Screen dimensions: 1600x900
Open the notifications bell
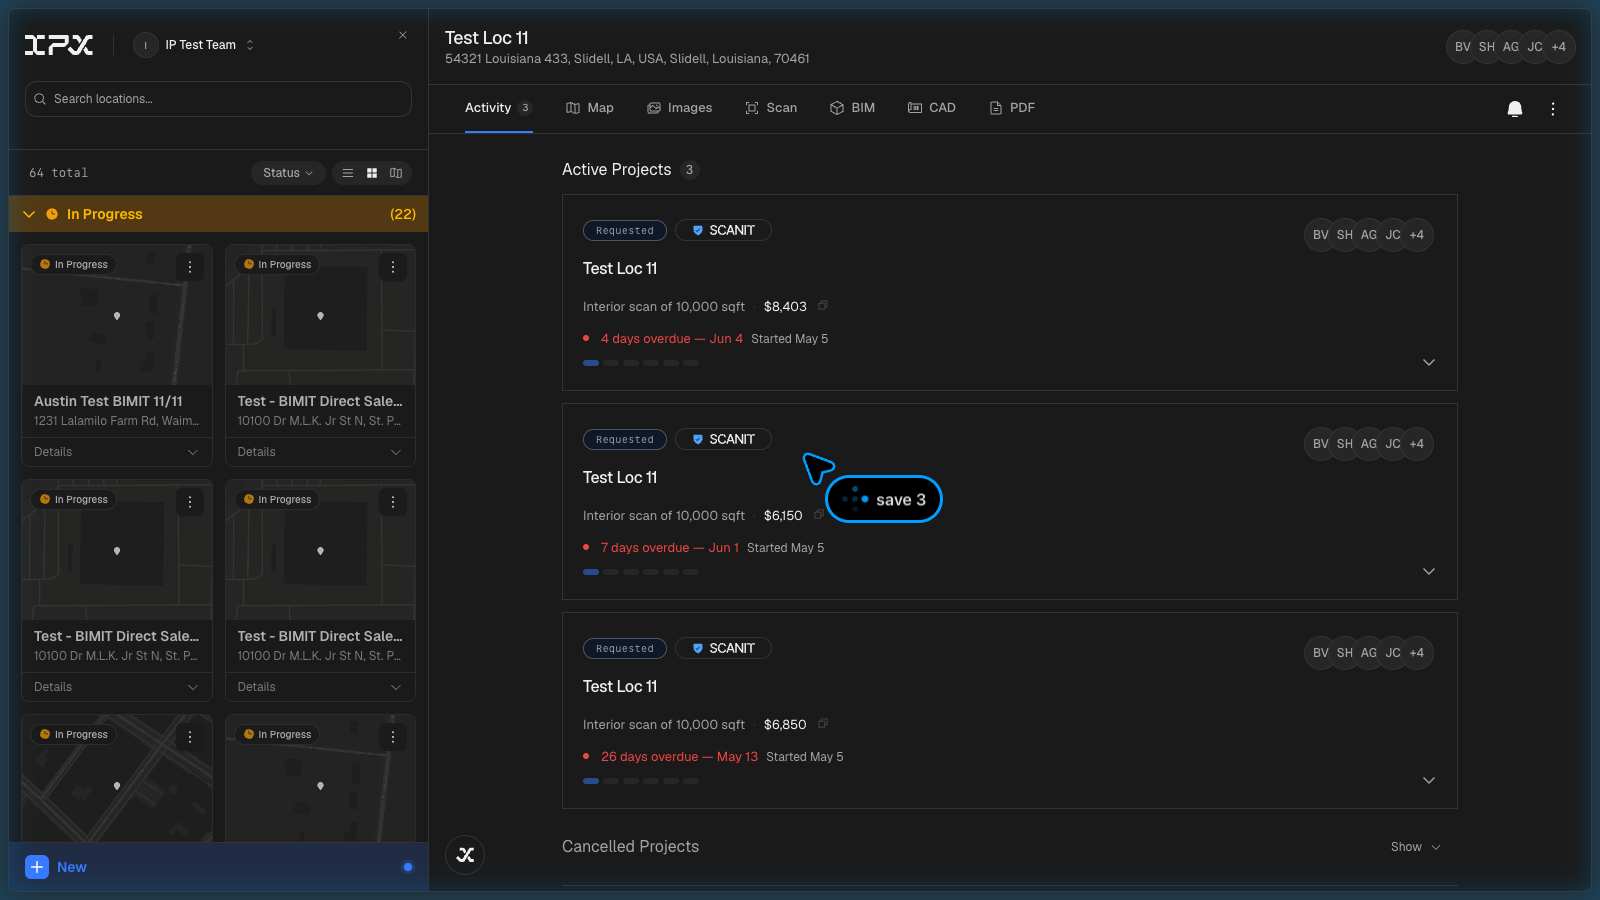(x=1515, y=109)
